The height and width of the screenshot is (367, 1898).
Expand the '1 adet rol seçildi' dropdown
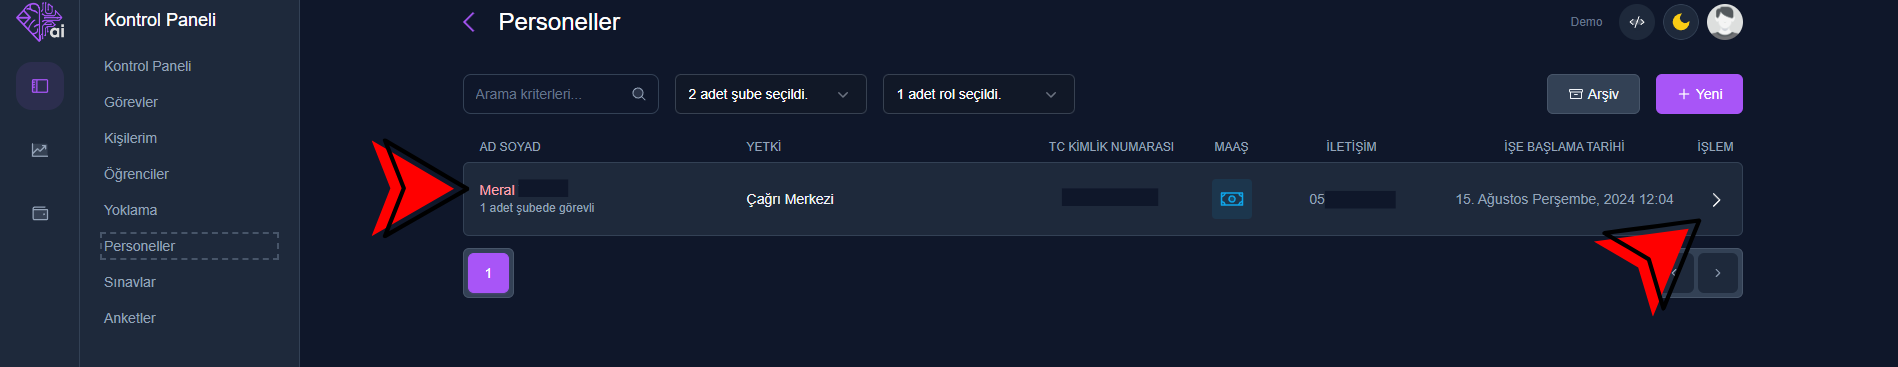pyautogui.click(x=979, y=94)
